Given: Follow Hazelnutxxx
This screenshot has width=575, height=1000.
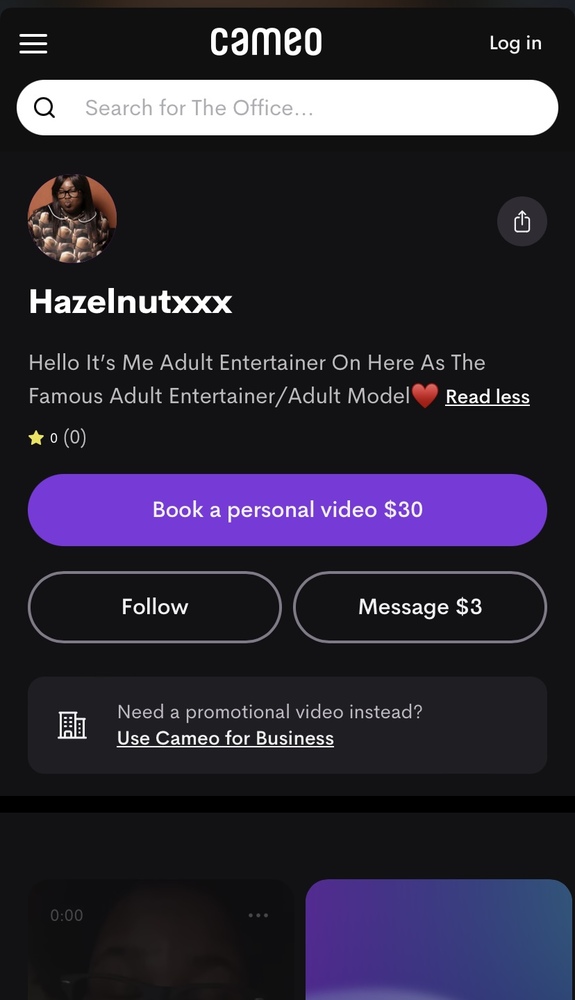Looking at the screenshot, I should [x=155, y=607].
